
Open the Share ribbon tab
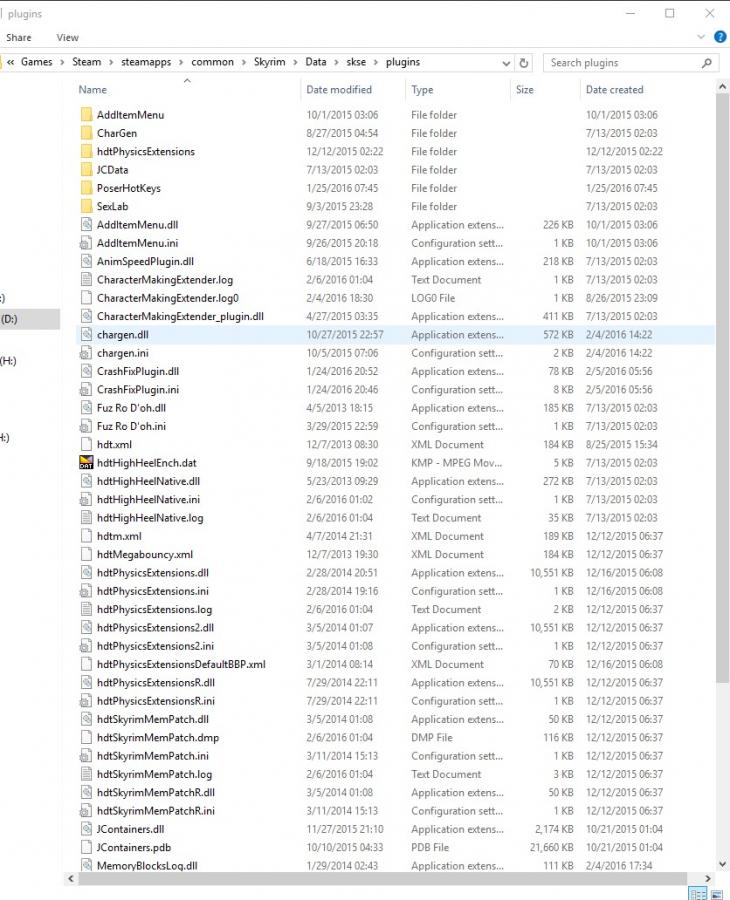19,37
